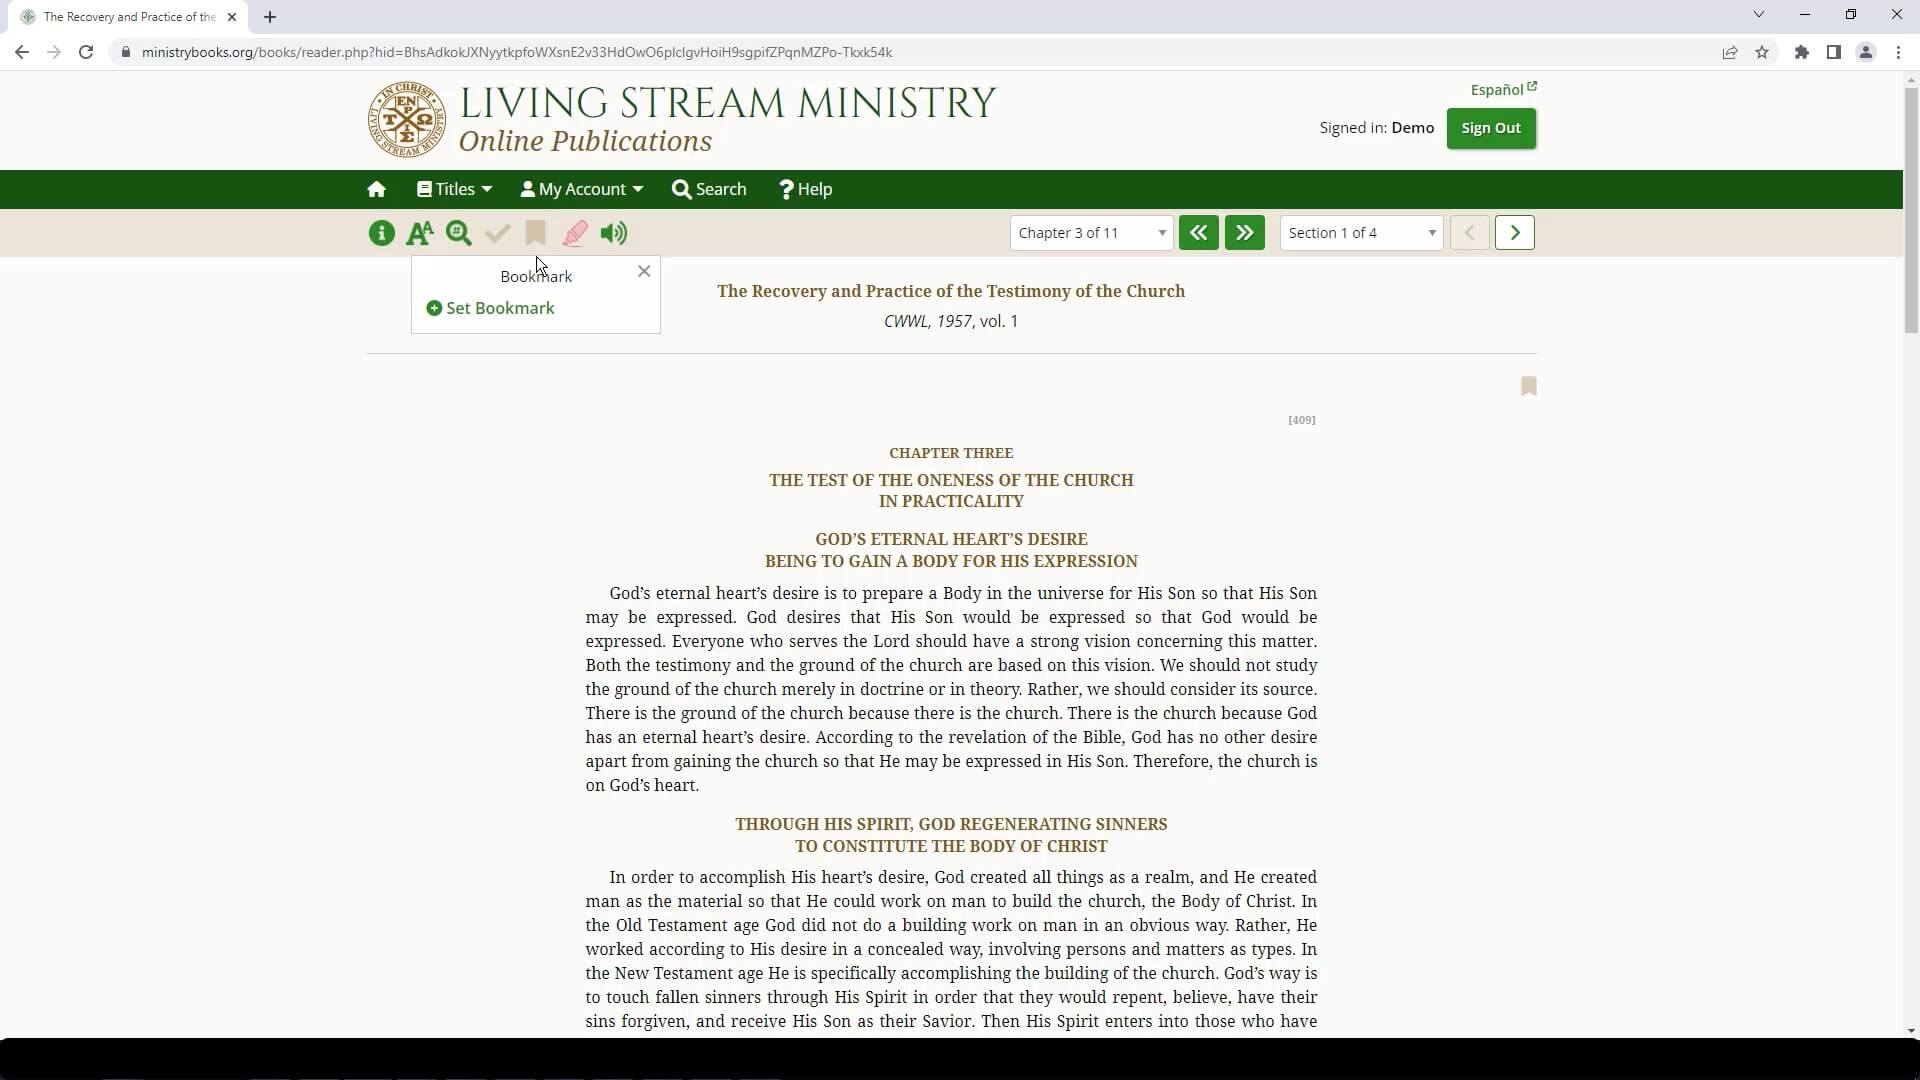This screenshot has height=1080, width=1920.
Task: Click the Titles menu item
Action: click(455, 189)
